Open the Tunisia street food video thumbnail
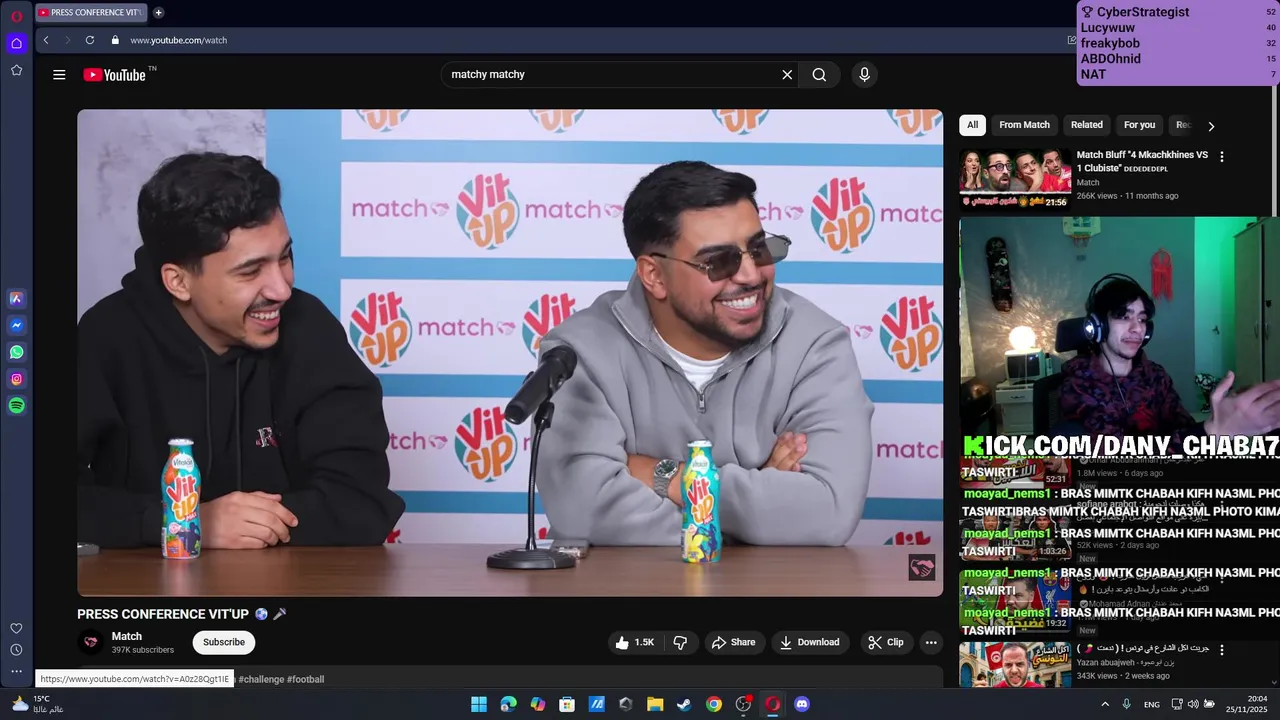This screenshot has height=720, width=1280. click(x=1014, y=665)
